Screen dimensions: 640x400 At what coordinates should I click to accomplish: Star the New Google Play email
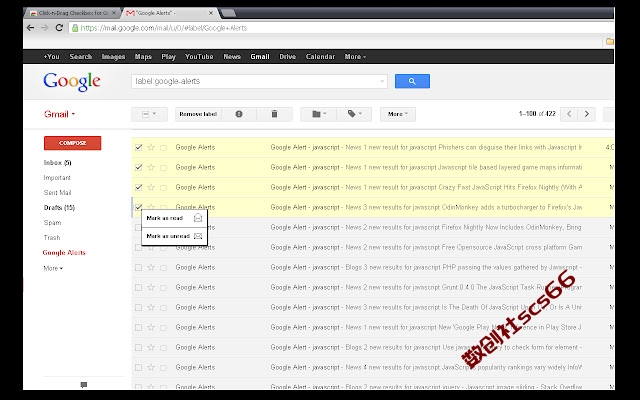click(151, 327)
